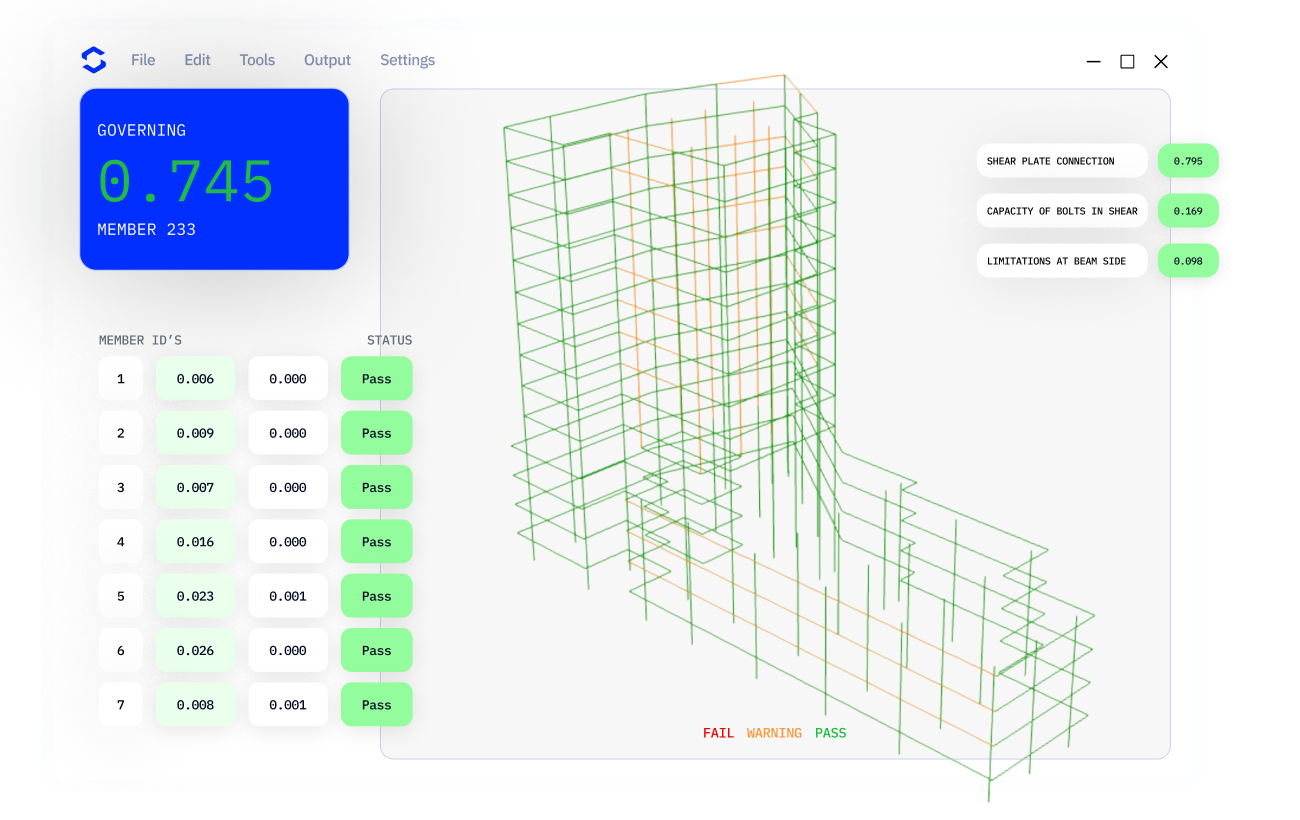Click the Pass button for member 1

click(376, 379)
